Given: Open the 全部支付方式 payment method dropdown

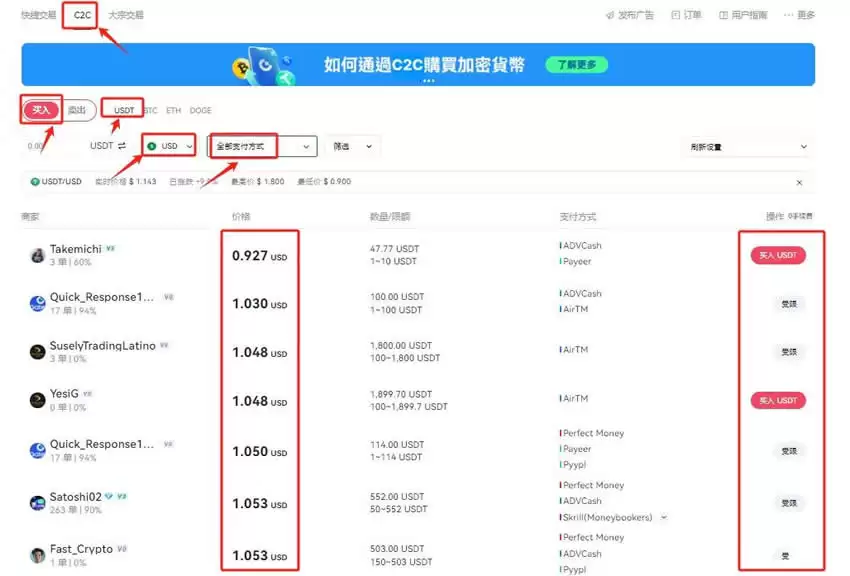Looking at the screenshot, I should point(262,145).
